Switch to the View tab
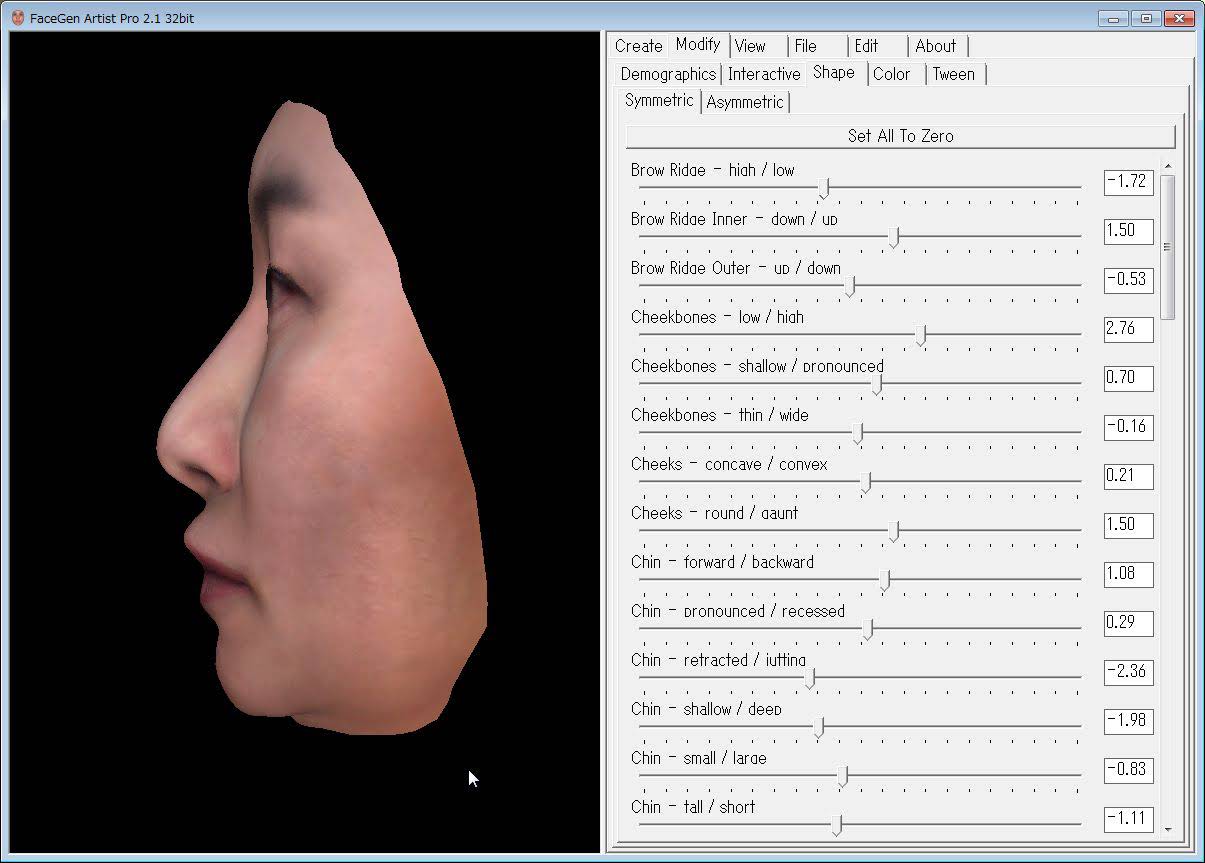The height and width of the screenshot is (863, 1205). point(750,46)
